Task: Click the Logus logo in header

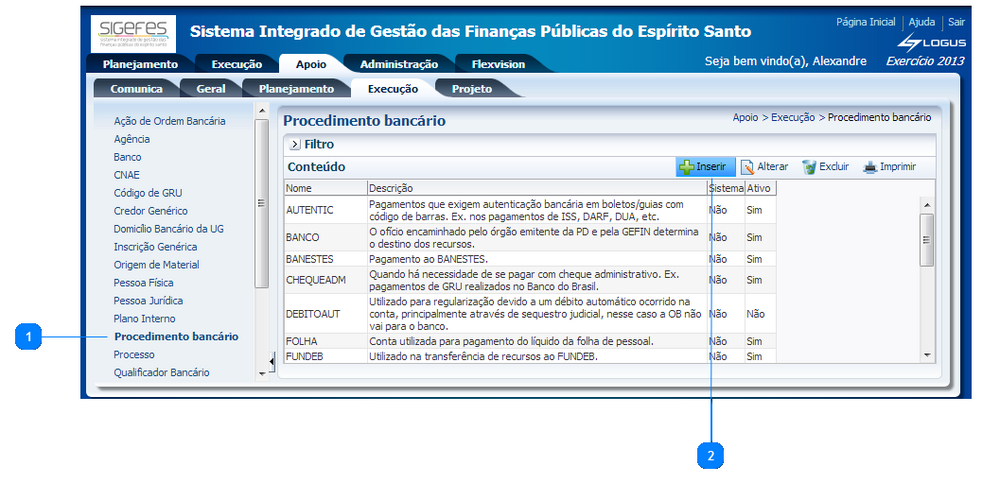Action: point(918,43)
